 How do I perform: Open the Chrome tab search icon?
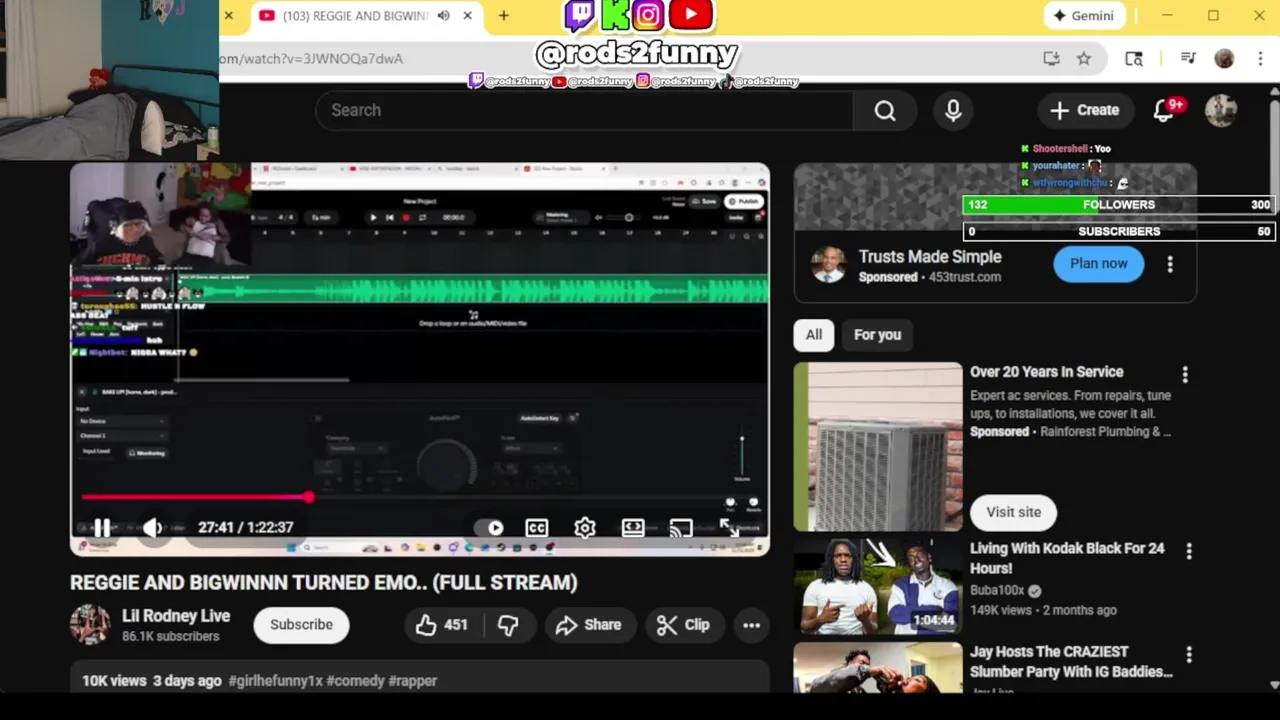(1134, 59)
